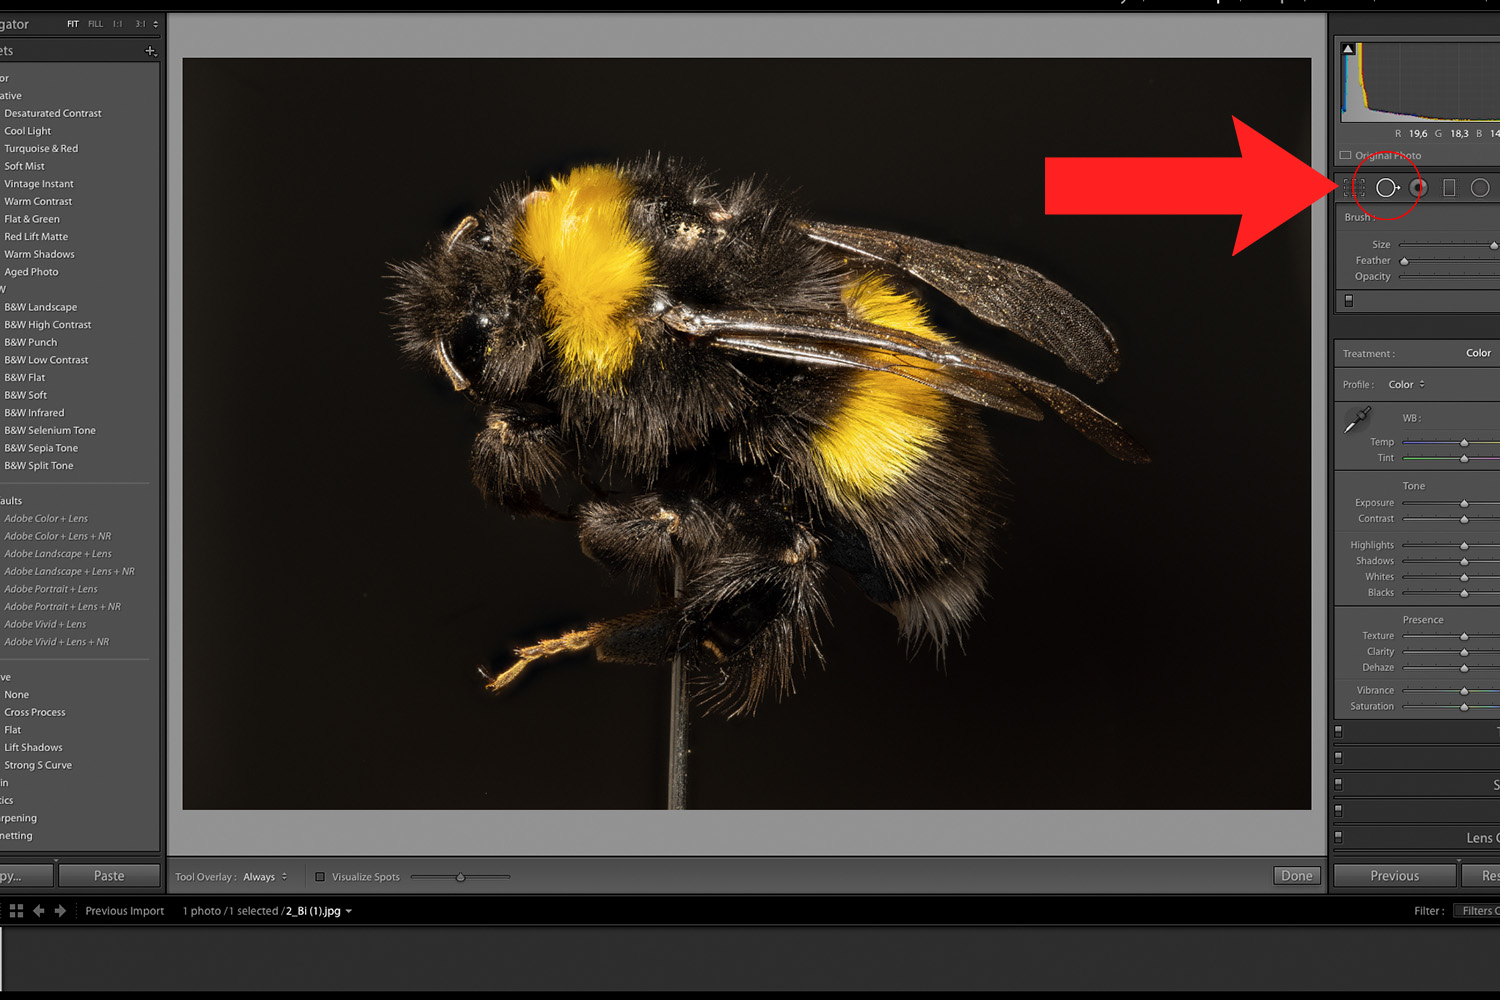The image size is (1500, 1000).
Task: Select the Spot Removal tool
Action: tap(1387, 187)
